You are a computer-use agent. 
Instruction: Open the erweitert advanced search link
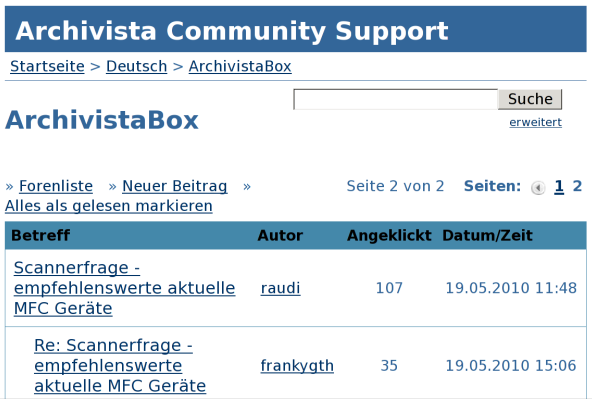pos(535,122)
